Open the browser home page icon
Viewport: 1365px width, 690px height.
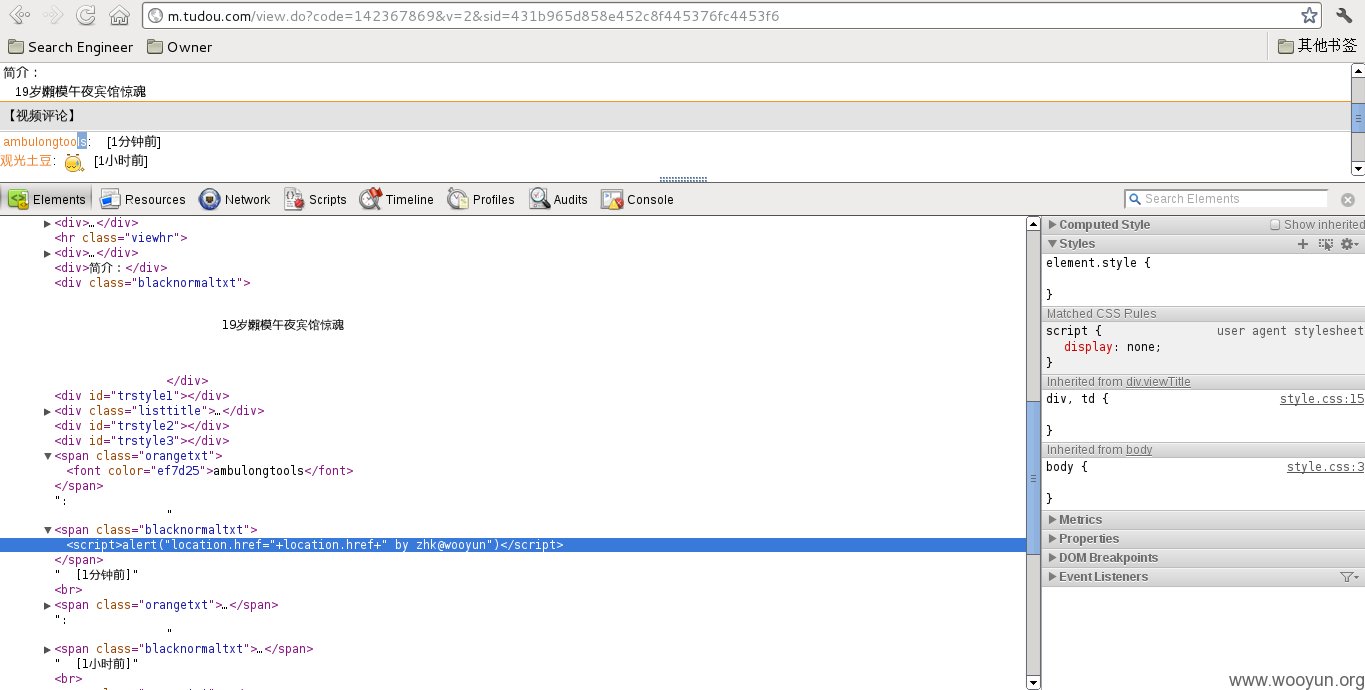tap(119, 15)
